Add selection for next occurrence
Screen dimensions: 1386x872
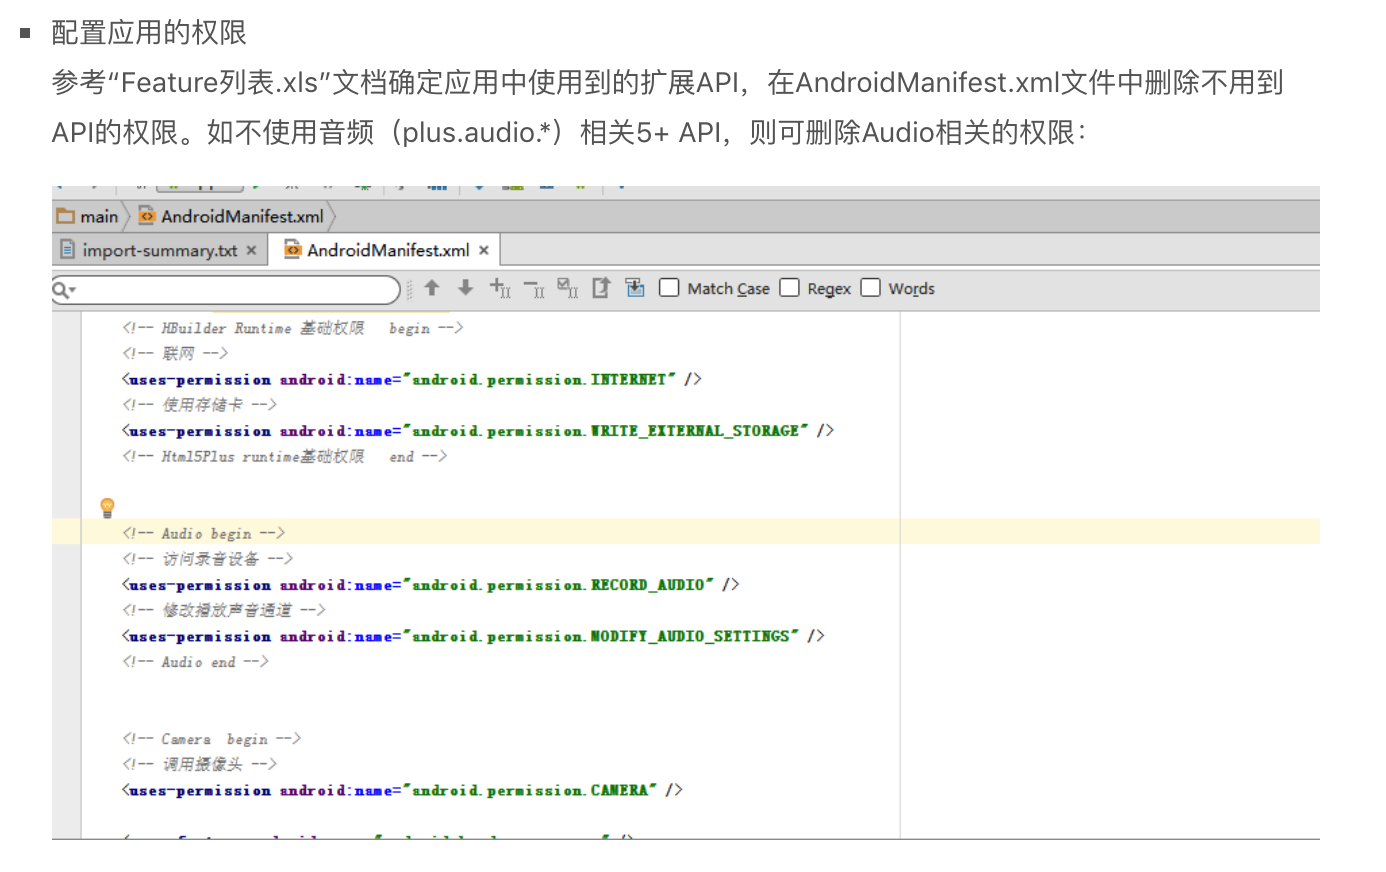click(x=500, y=289)
